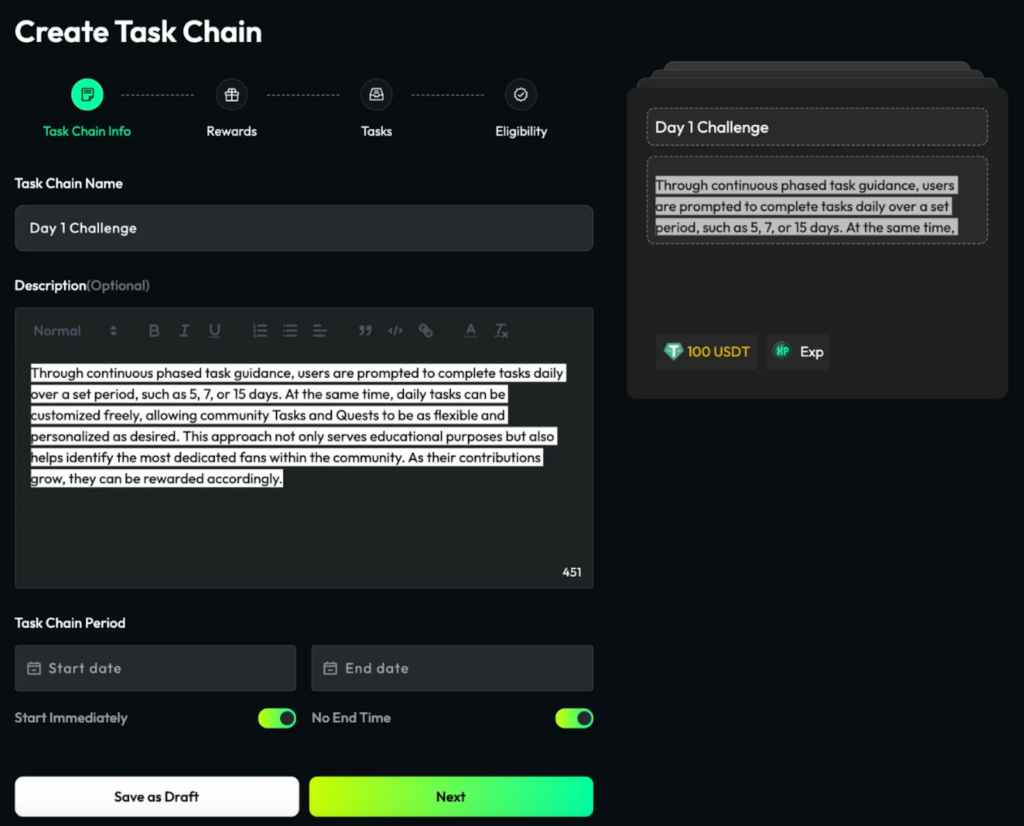
Task: Apply italic formatting in description toolbar
Action: (x=184, y=331)
